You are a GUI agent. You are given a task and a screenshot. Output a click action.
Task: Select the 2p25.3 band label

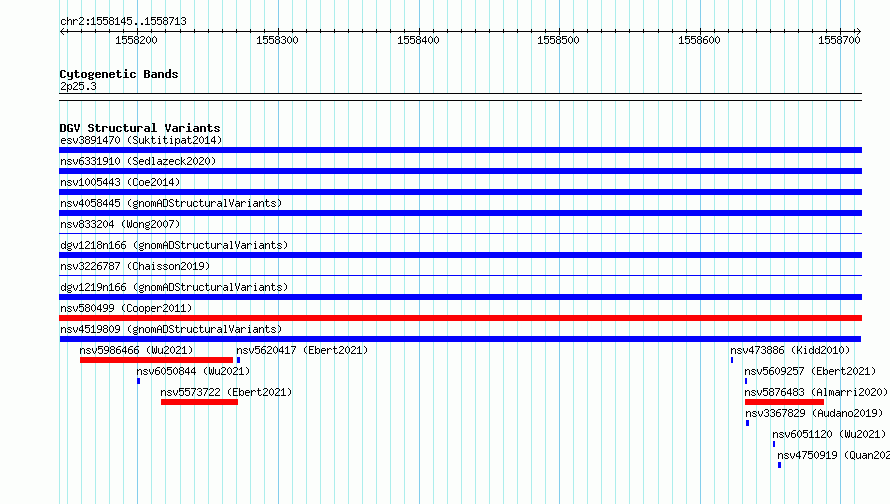point(78,86)
